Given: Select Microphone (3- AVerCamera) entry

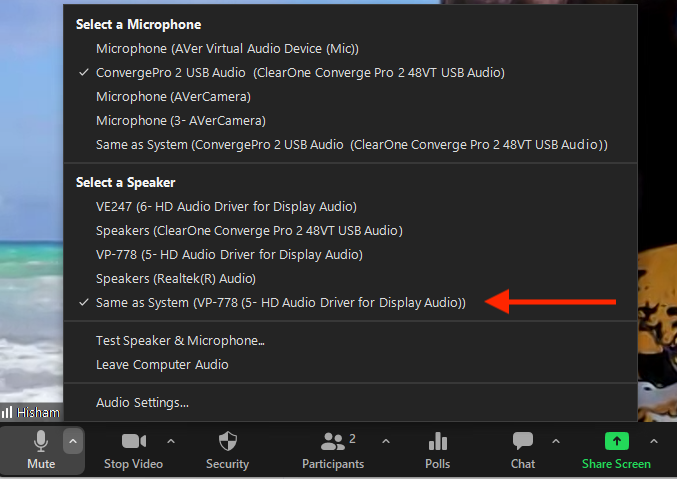Looking at the screenshot, I should [350, 121].
